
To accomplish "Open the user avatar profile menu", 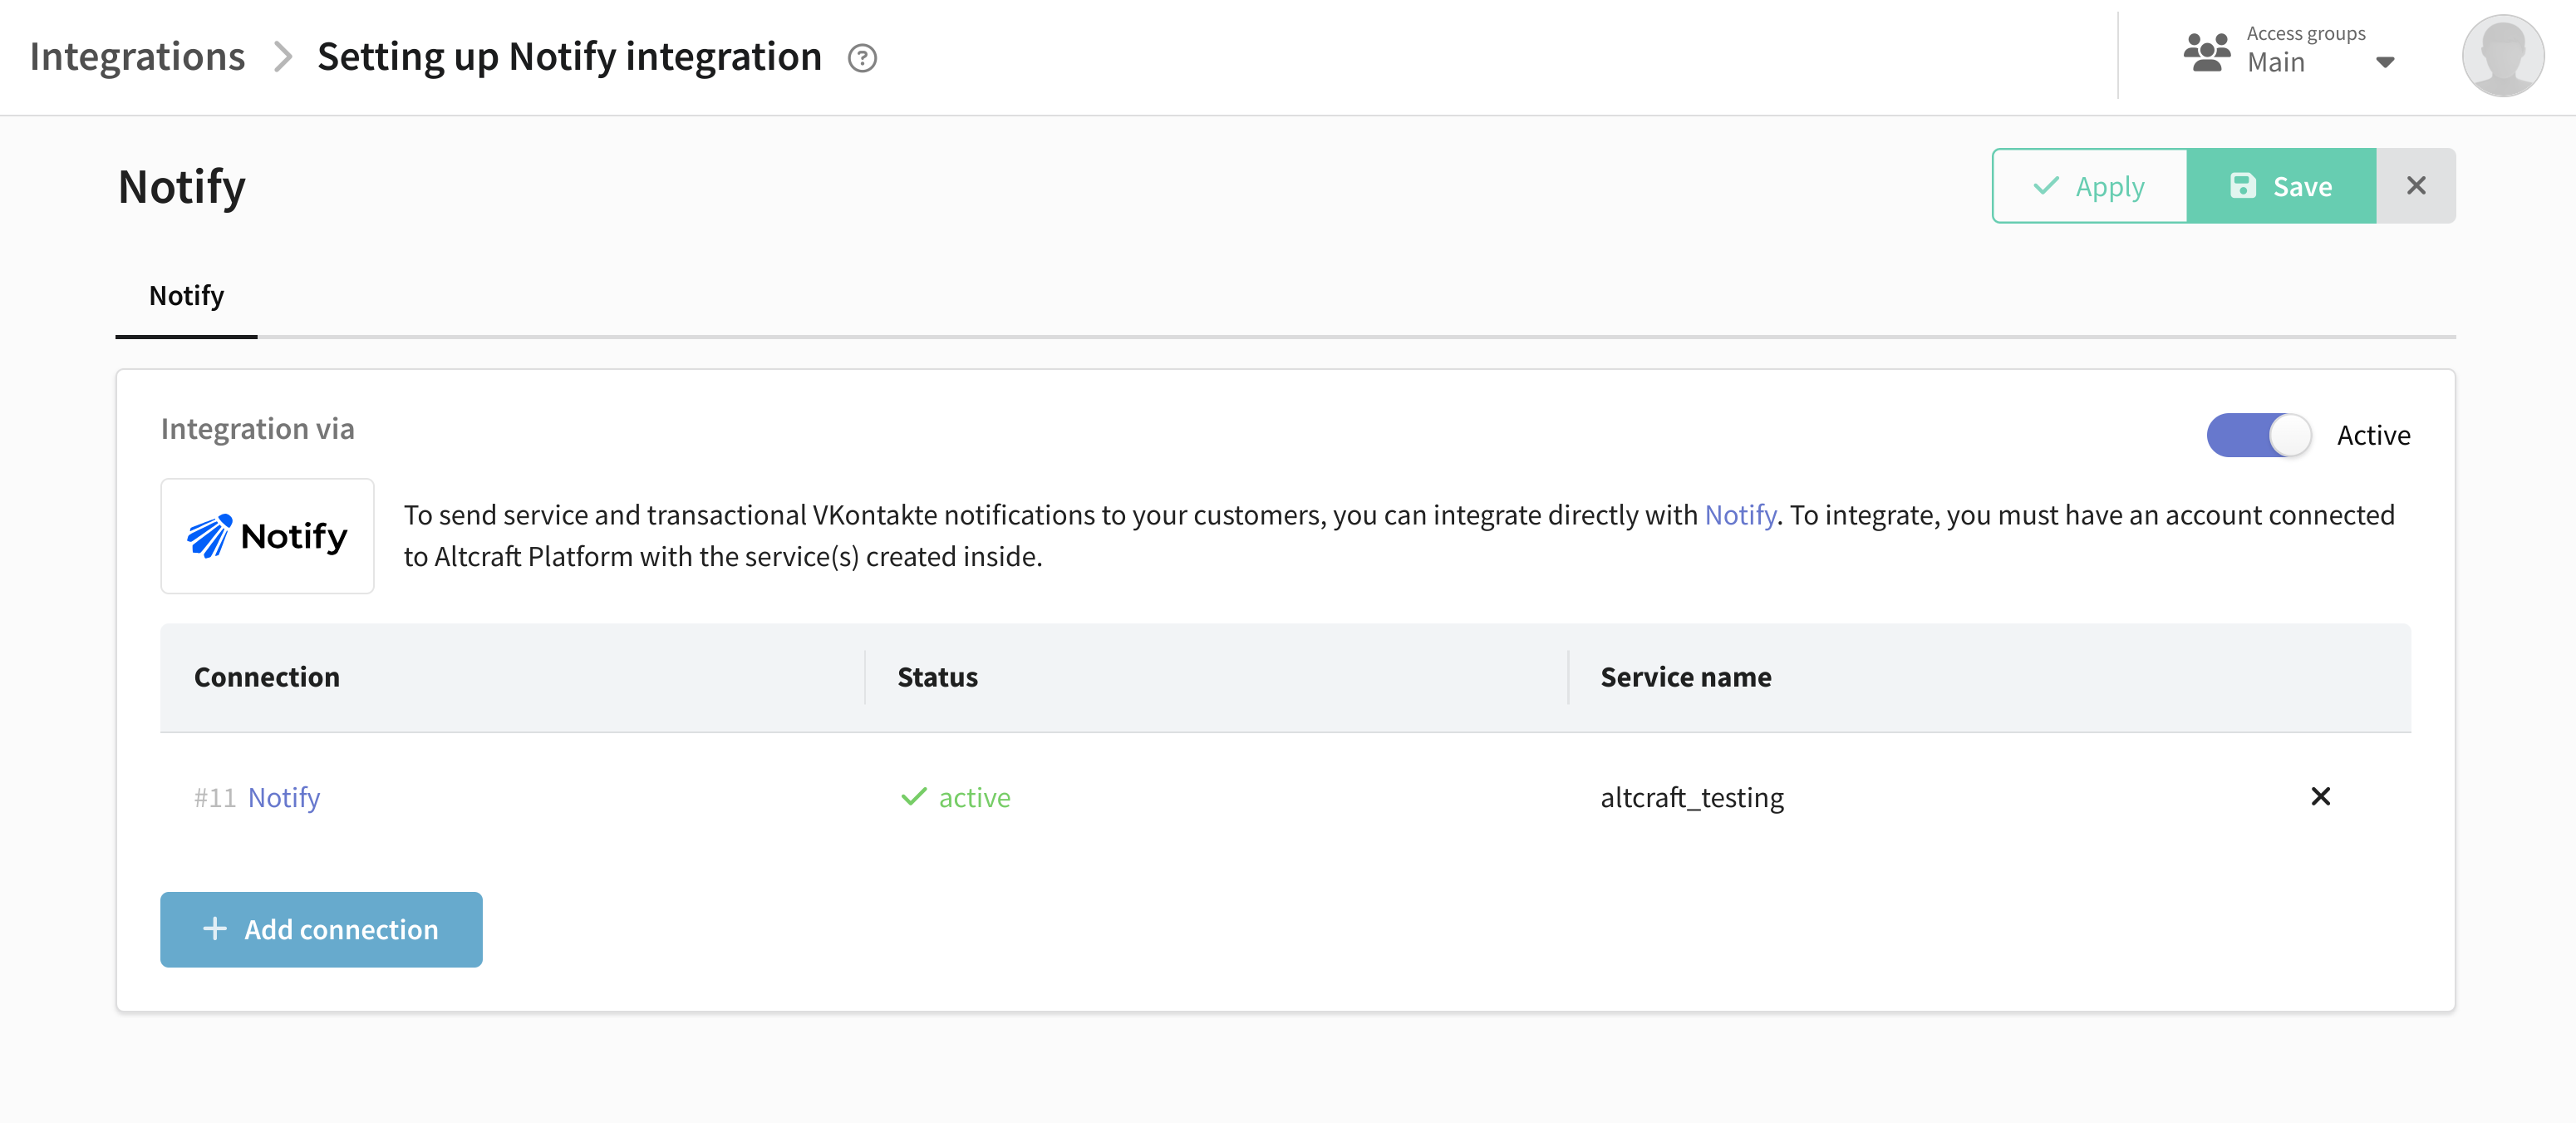I will [2503, 56].
